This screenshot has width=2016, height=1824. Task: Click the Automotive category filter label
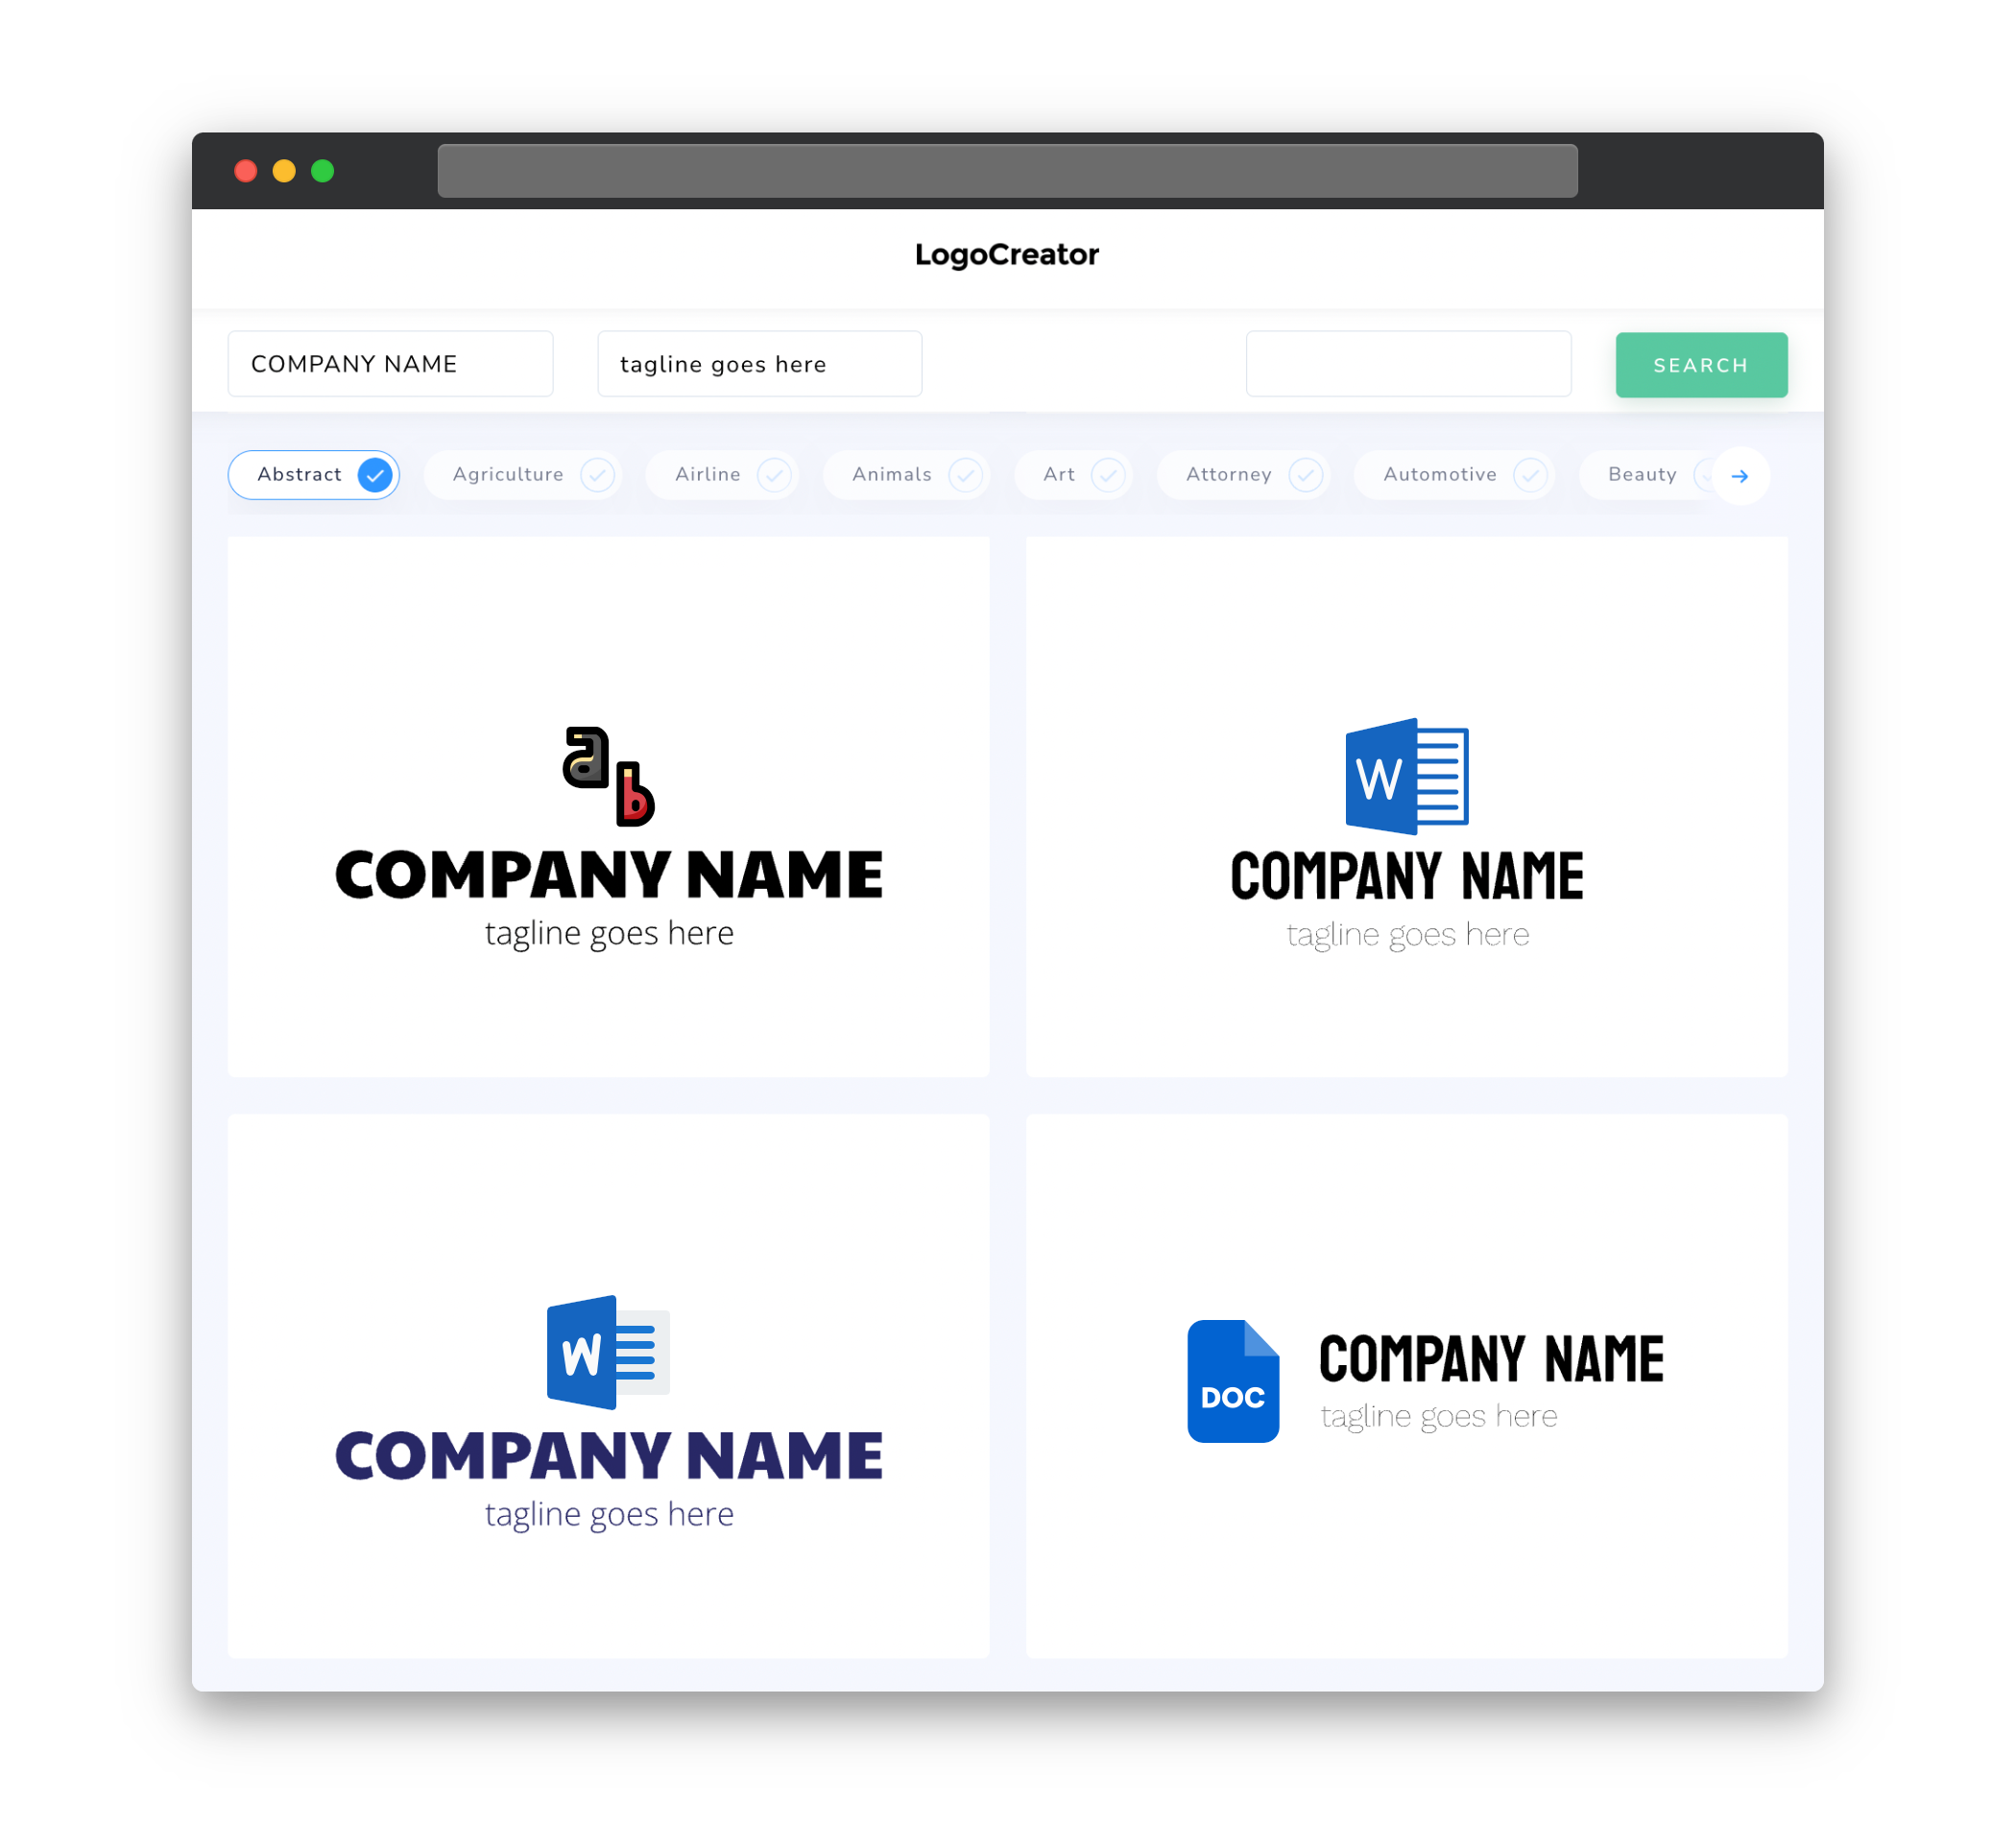[x=1440, y=474]
